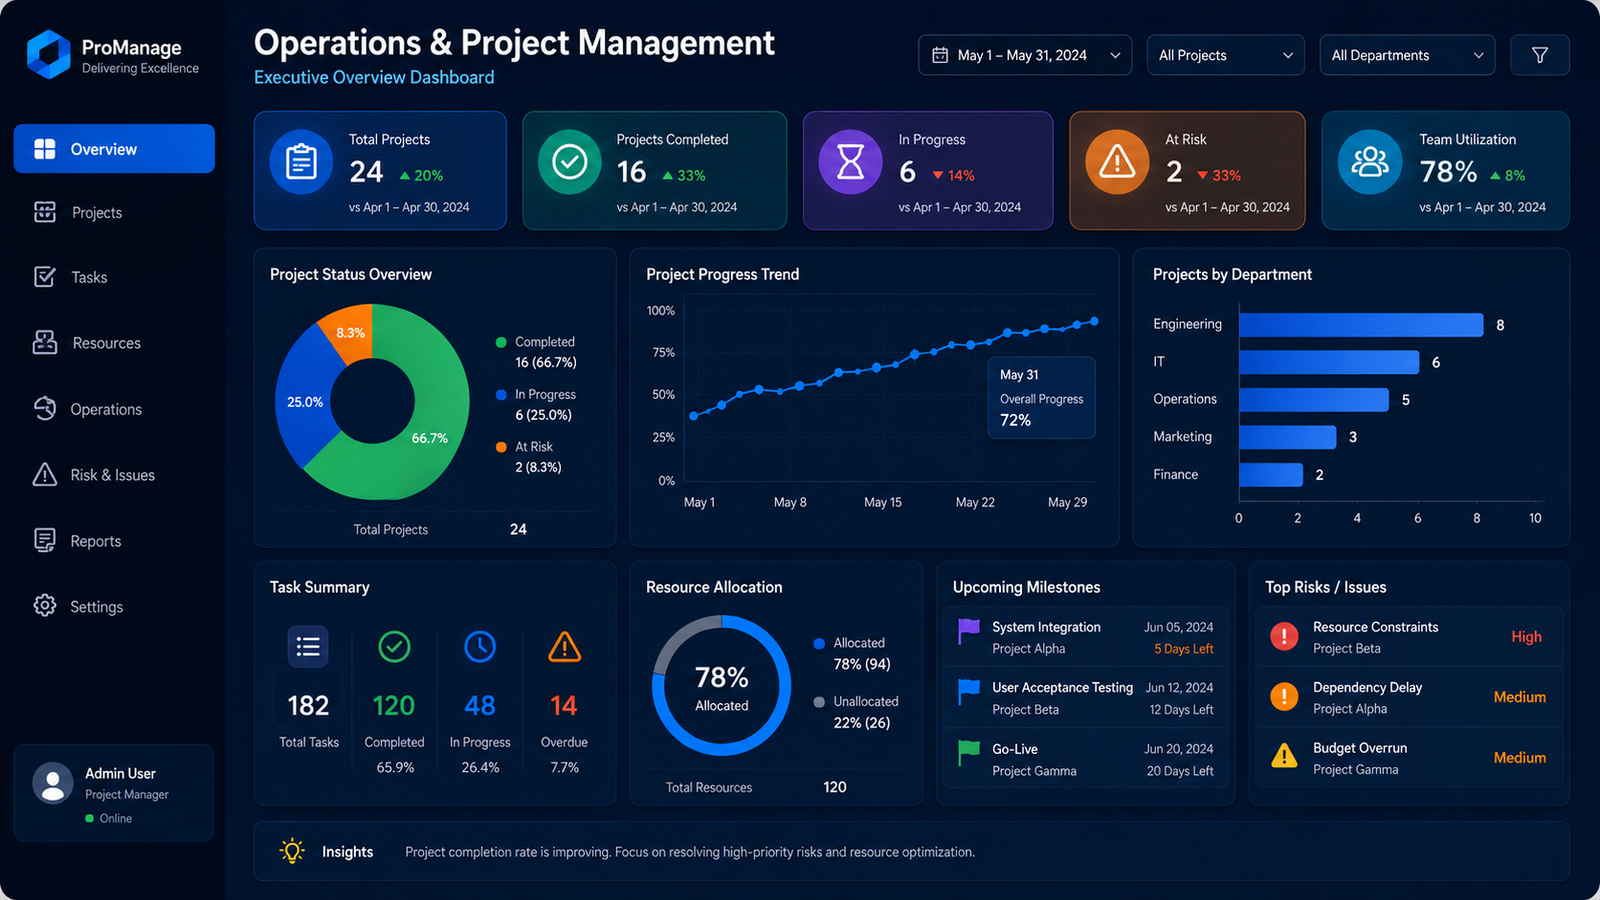Click the Insights lightbulb icon
The height and width of the screenshot is (900, 1600).
point(292,851)
